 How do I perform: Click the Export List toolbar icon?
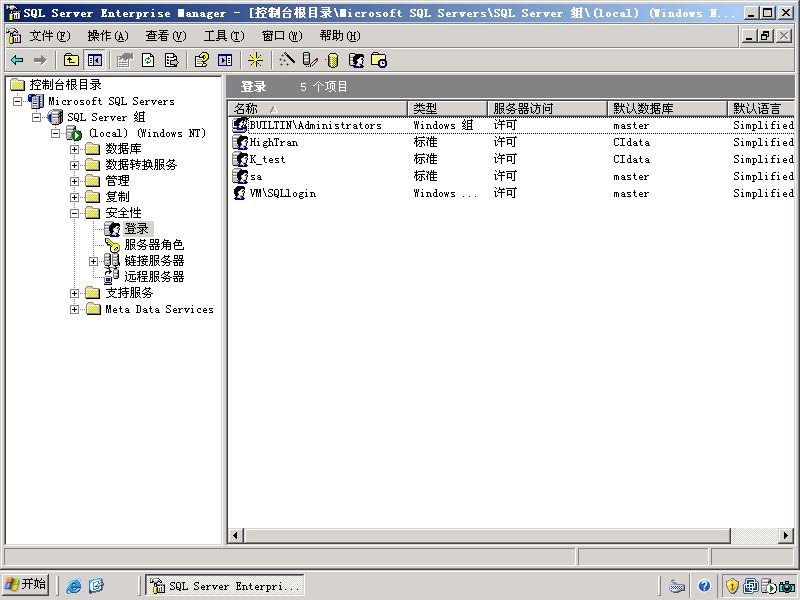pos(172,60)
